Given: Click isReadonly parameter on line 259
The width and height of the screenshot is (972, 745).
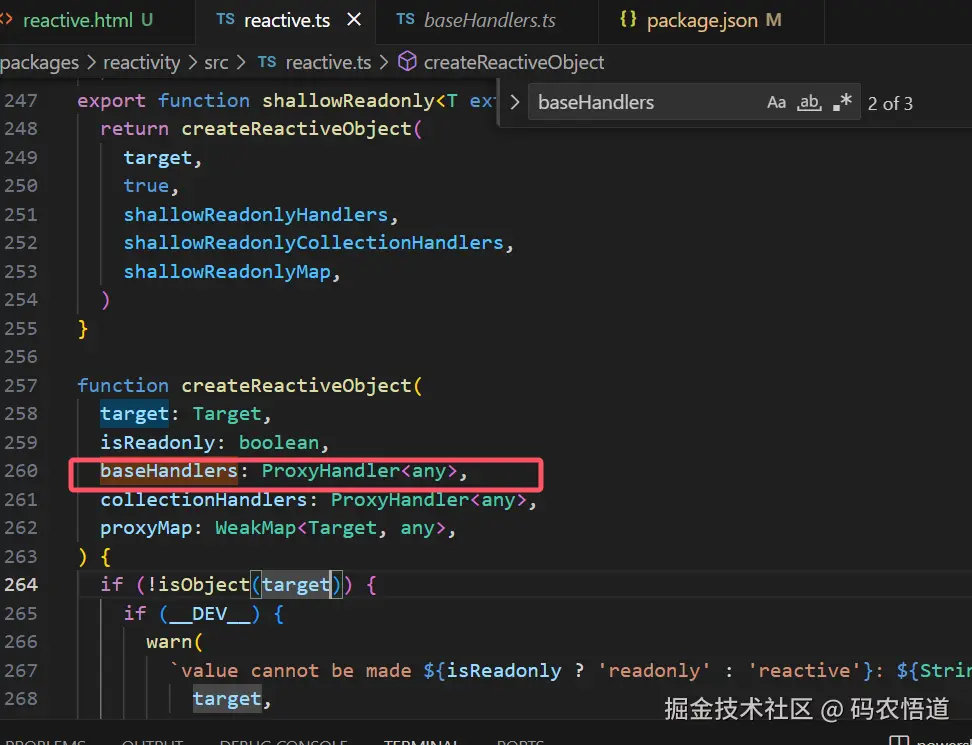Looking at the screenshot, I should click(157, 443).
